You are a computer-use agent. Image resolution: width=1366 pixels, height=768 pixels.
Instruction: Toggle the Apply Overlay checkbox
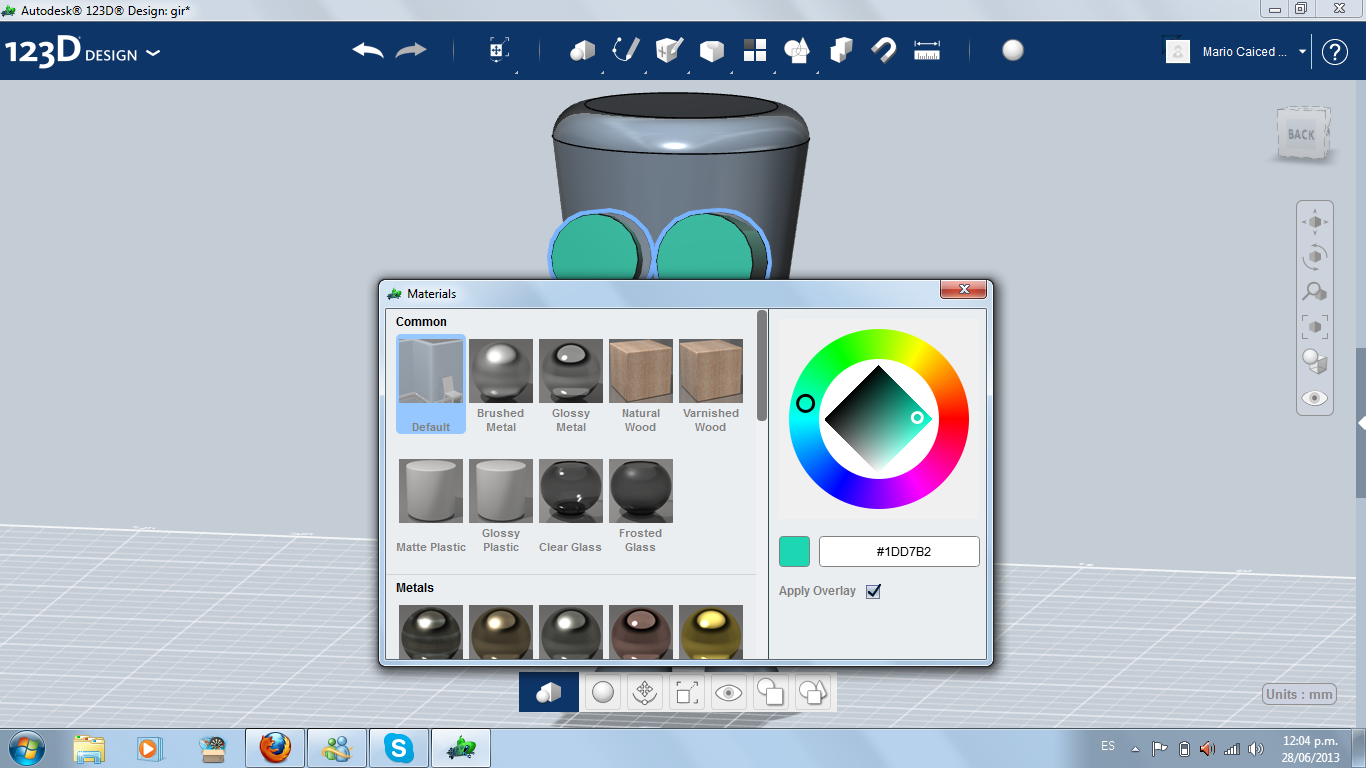873,591
